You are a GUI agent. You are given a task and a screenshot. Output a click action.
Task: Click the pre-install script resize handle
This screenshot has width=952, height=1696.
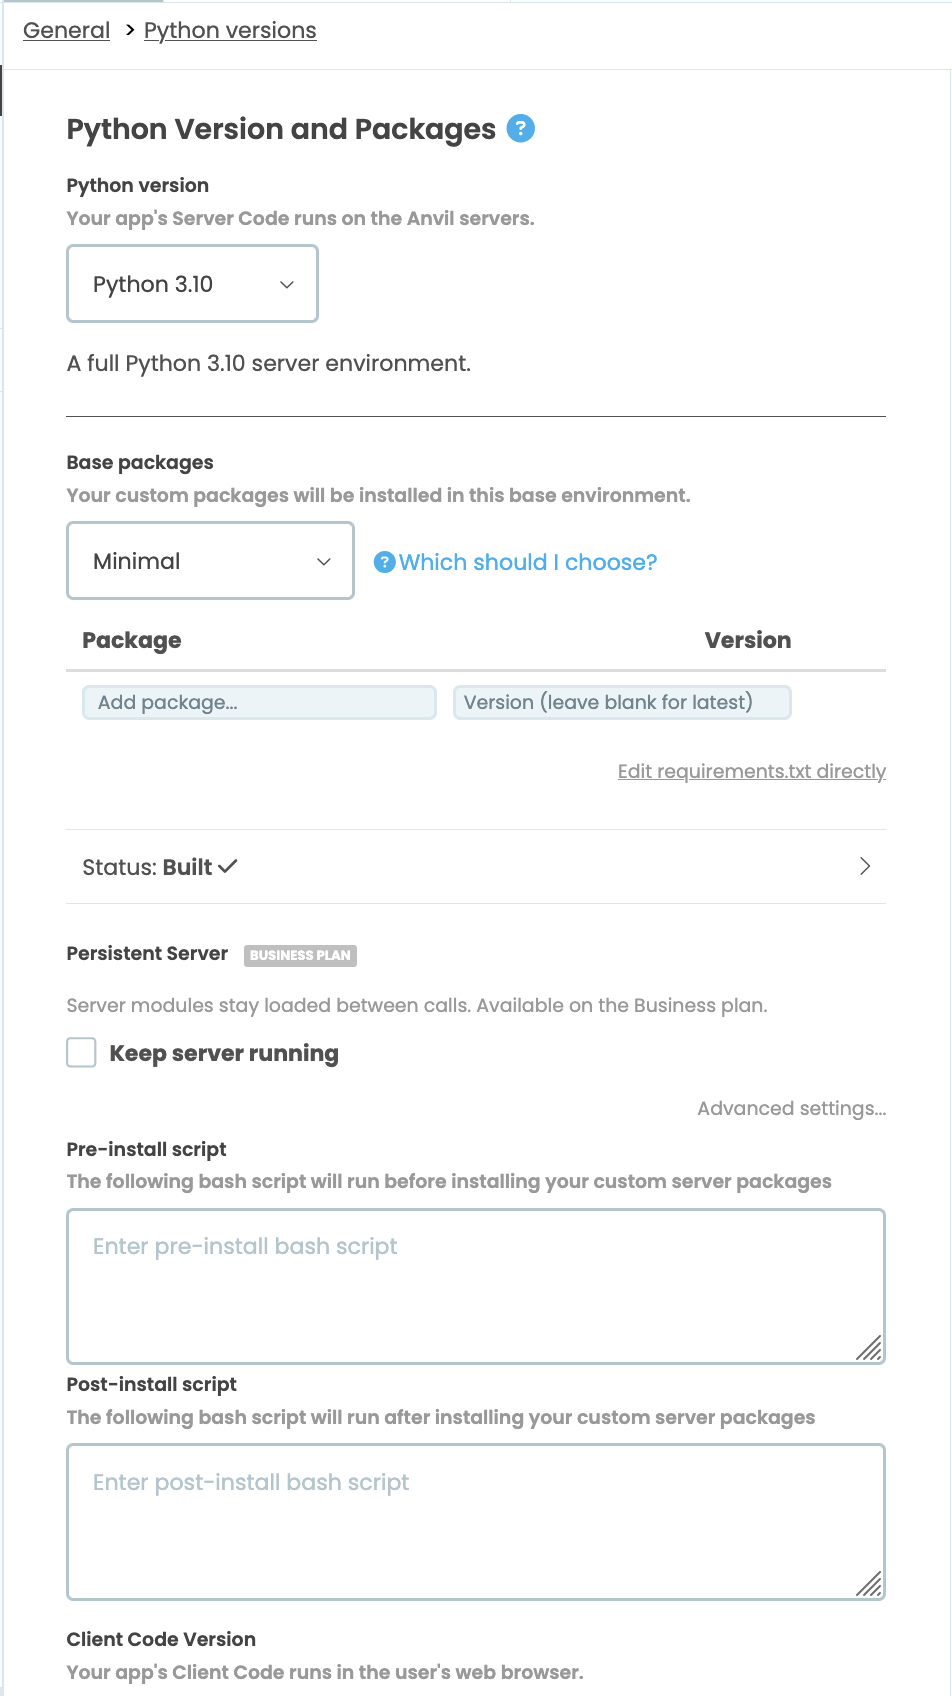[x=869, y=1348]
